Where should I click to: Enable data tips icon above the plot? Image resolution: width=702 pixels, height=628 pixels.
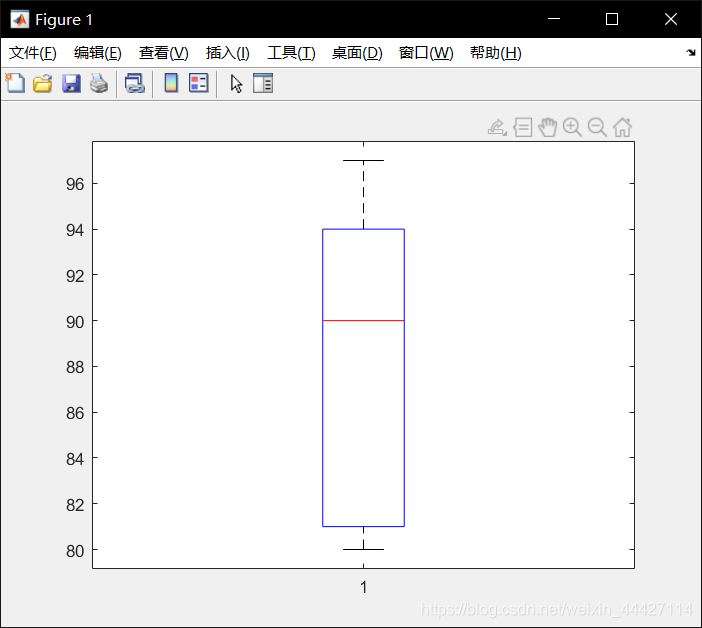coord(522,128)
